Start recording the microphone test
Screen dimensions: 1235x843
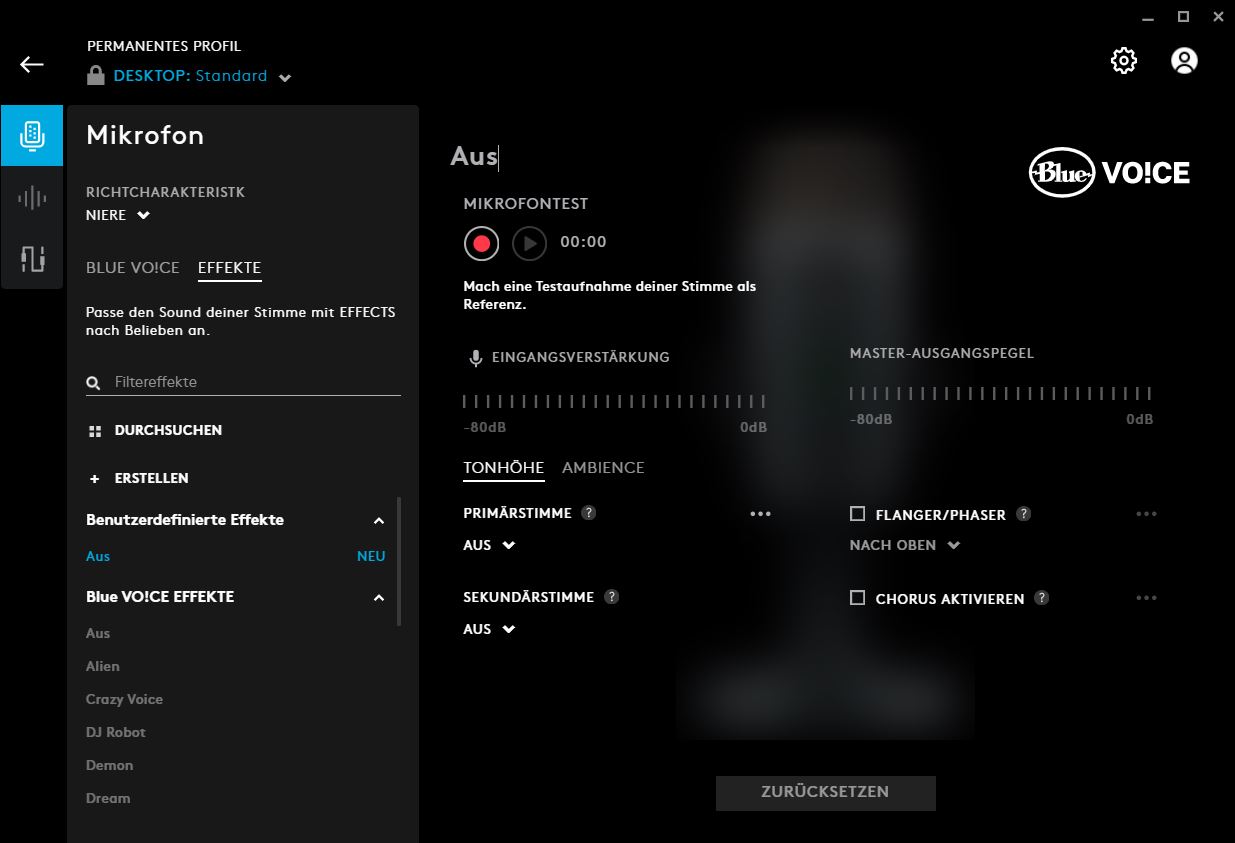point(481,243)
